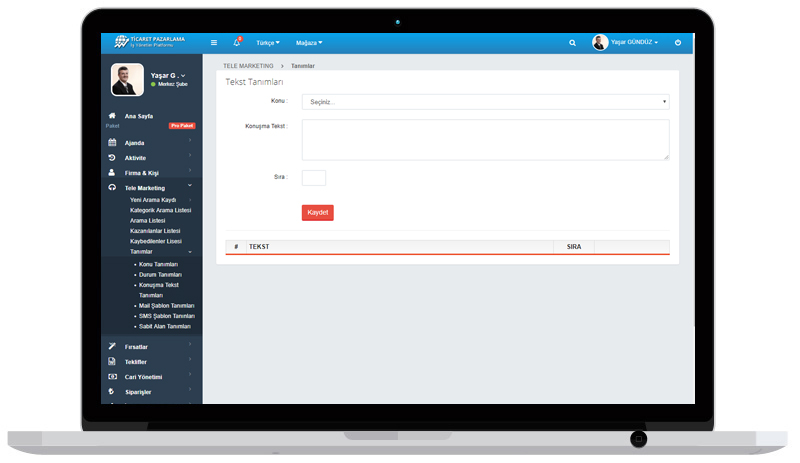Collapse the Tanımlar submenu chevron
Viewport: 800px width, 463px height.
click(190, 252)
